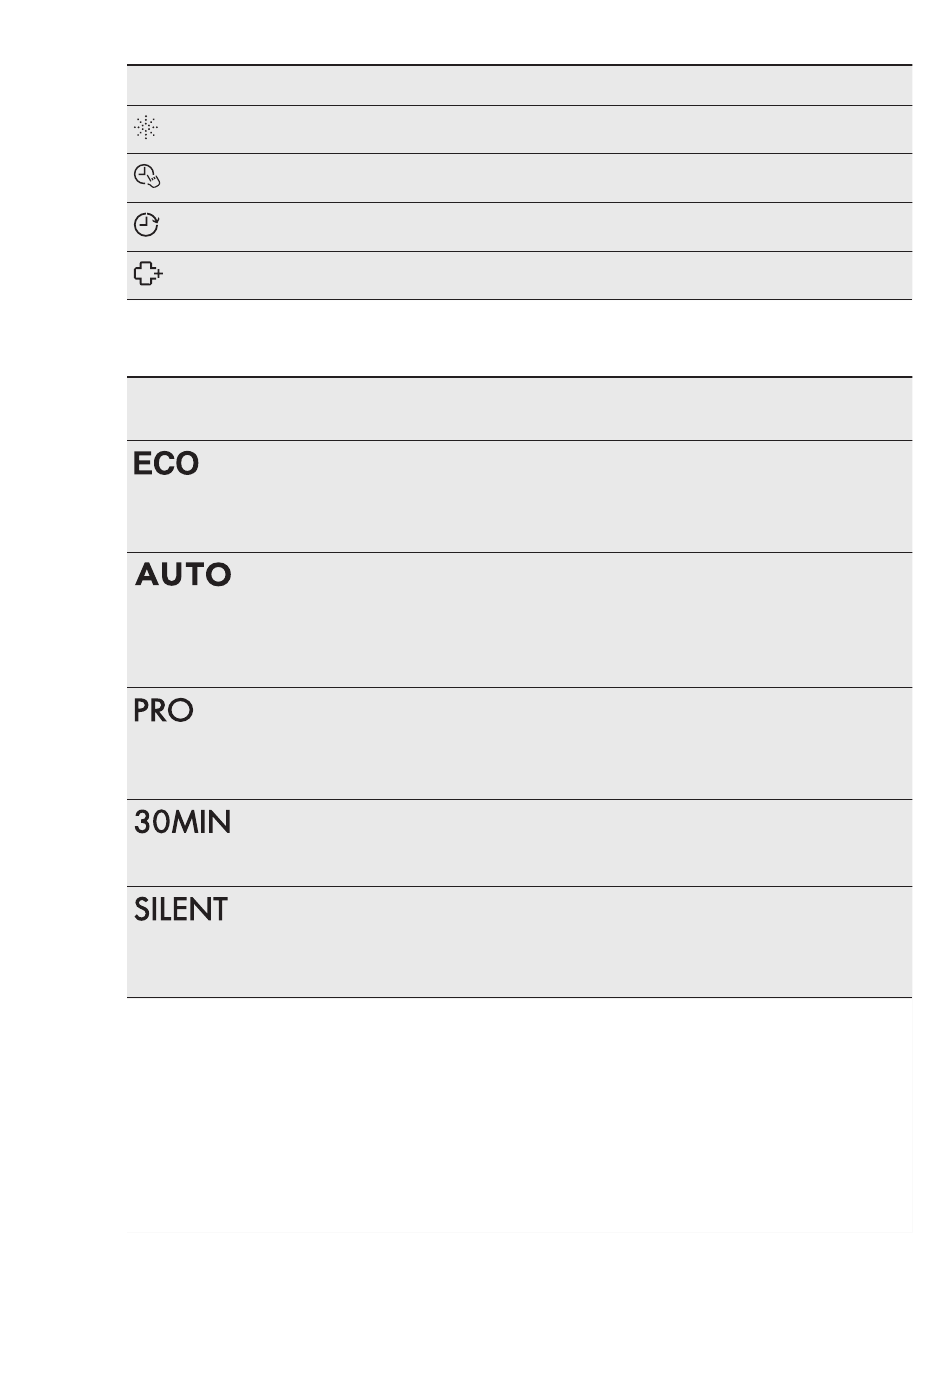Click the empty header row above ECO
950x1374 pixels.
519,409
